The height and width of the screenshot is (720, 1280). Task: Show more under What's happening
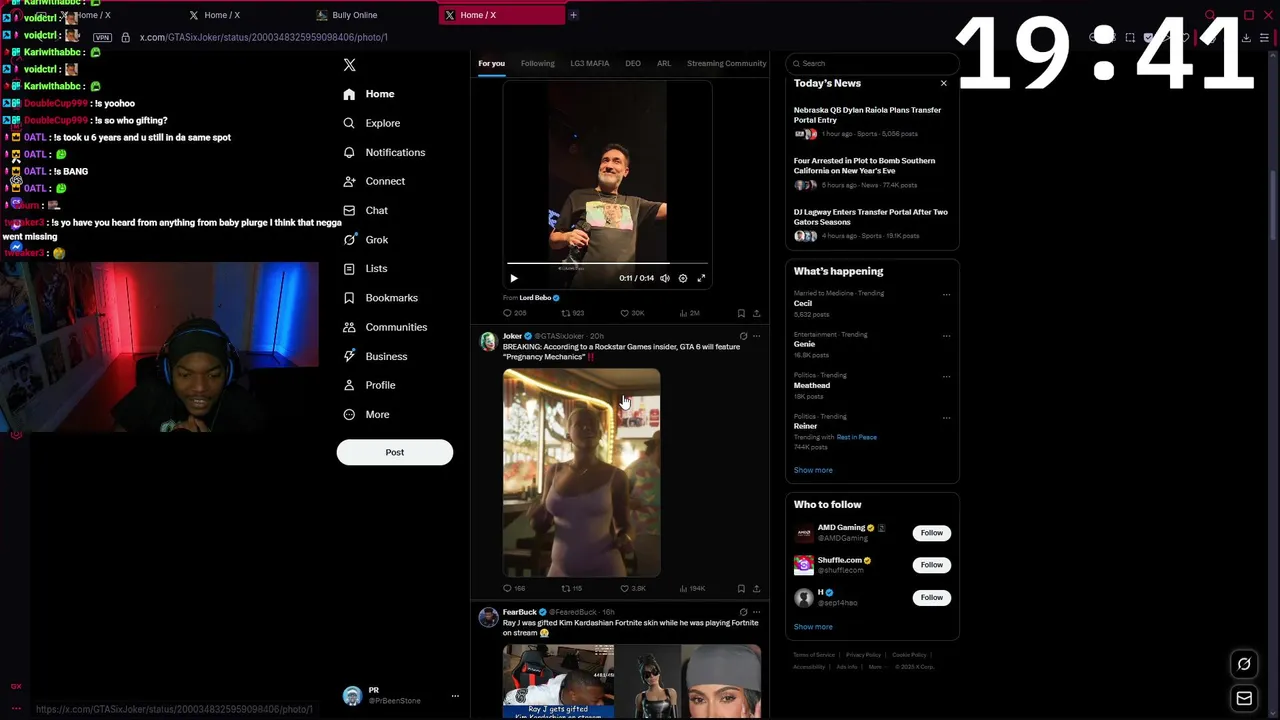point(813,470)
